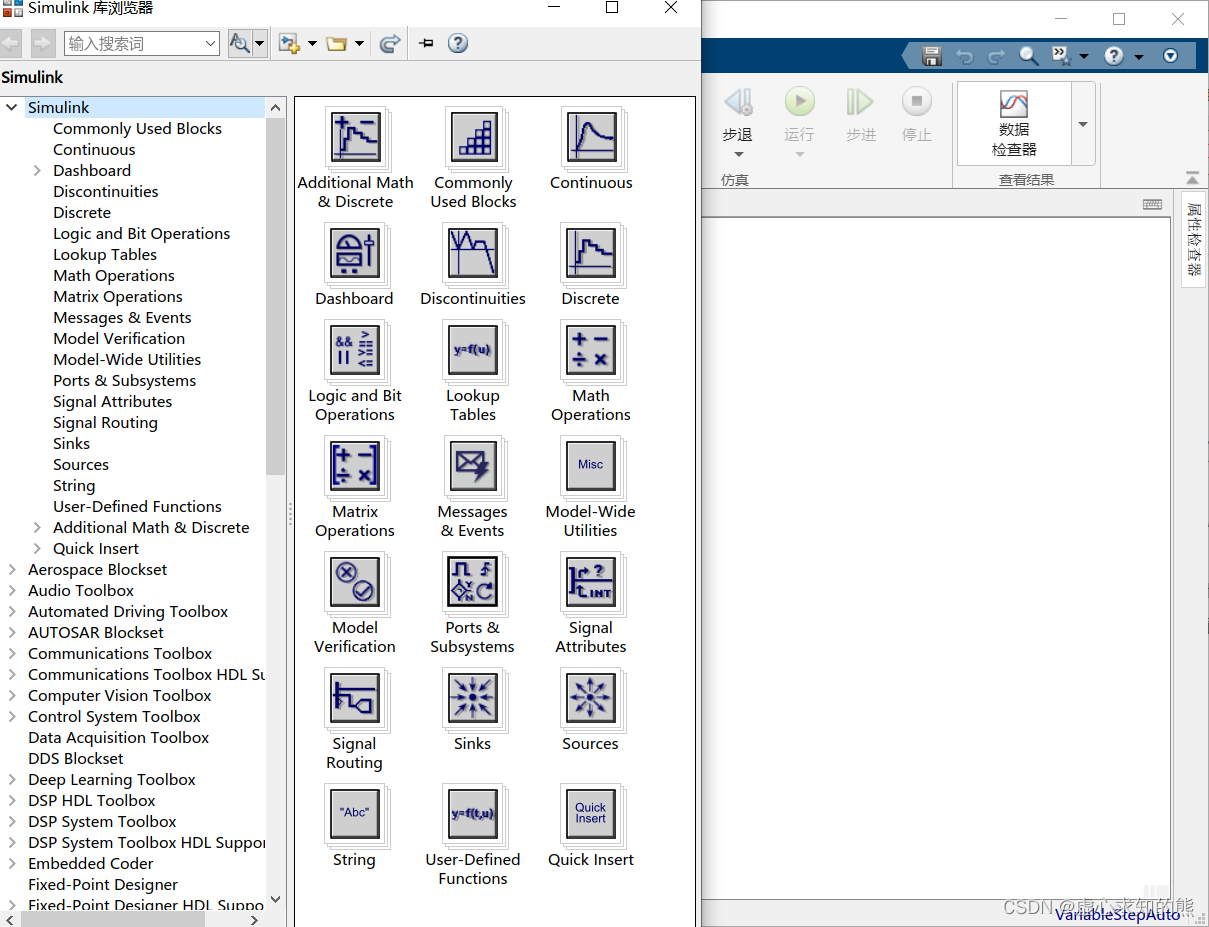Expand the Aerospace Blockset node

coord(12,570)
